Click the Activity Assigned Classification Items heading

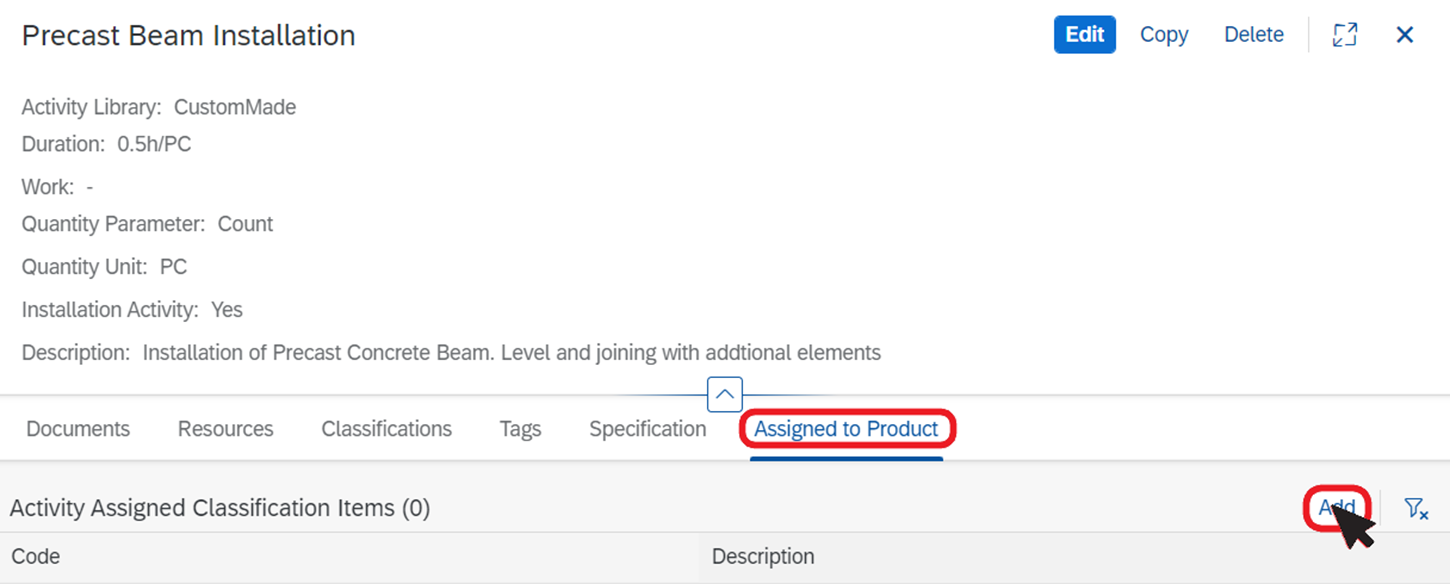click(x=220, y=508)
